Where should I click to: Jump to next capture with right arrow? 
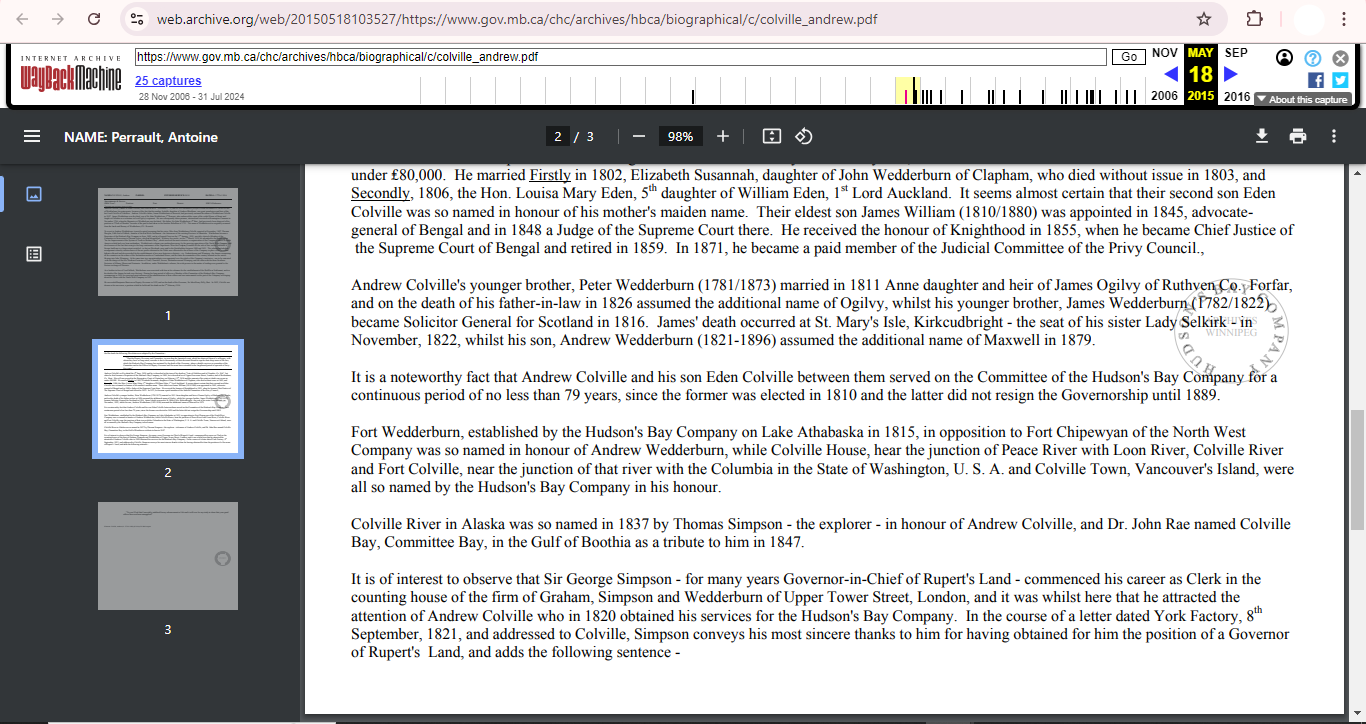(1230, 74)
